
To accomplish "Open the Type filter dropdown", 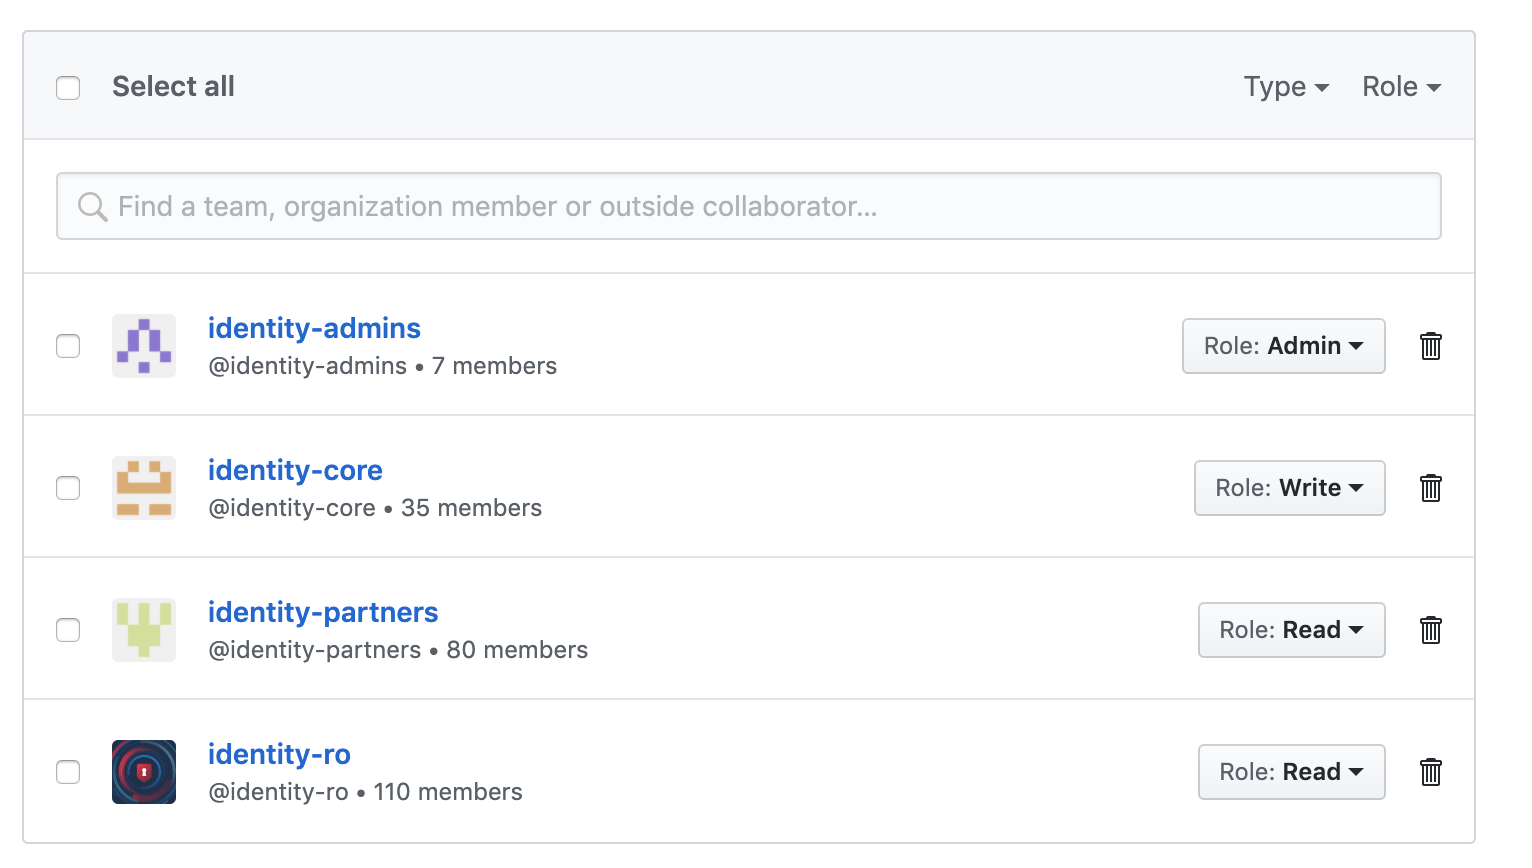I will click(1286, 87).
